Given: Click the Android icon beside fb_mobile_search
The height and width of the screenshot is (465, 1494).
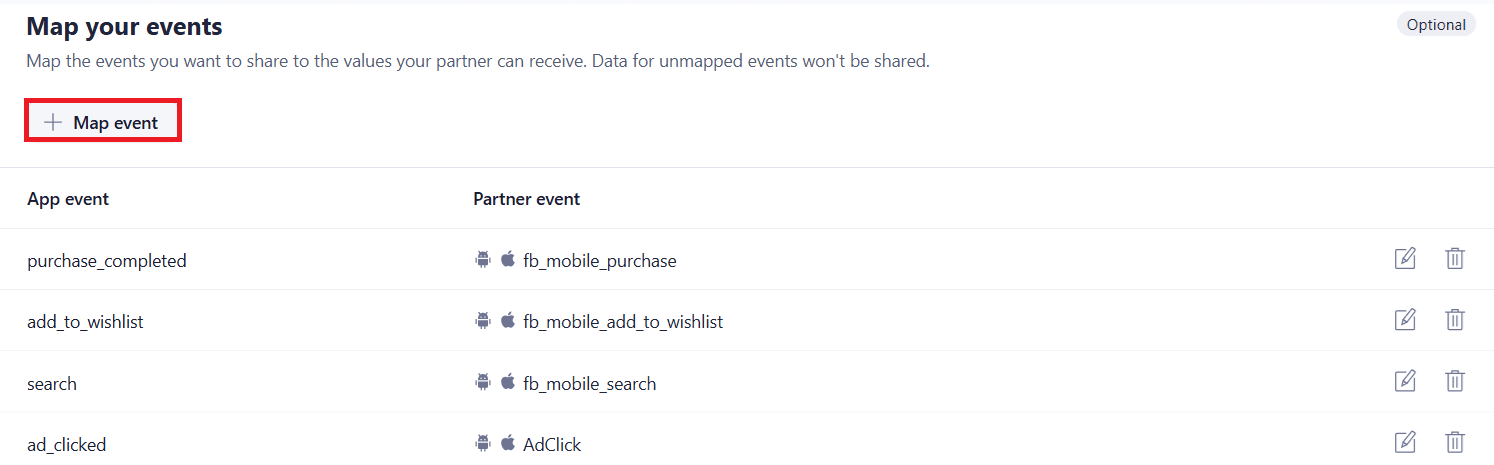Looking at the screenshot, I should coord(483,382).
